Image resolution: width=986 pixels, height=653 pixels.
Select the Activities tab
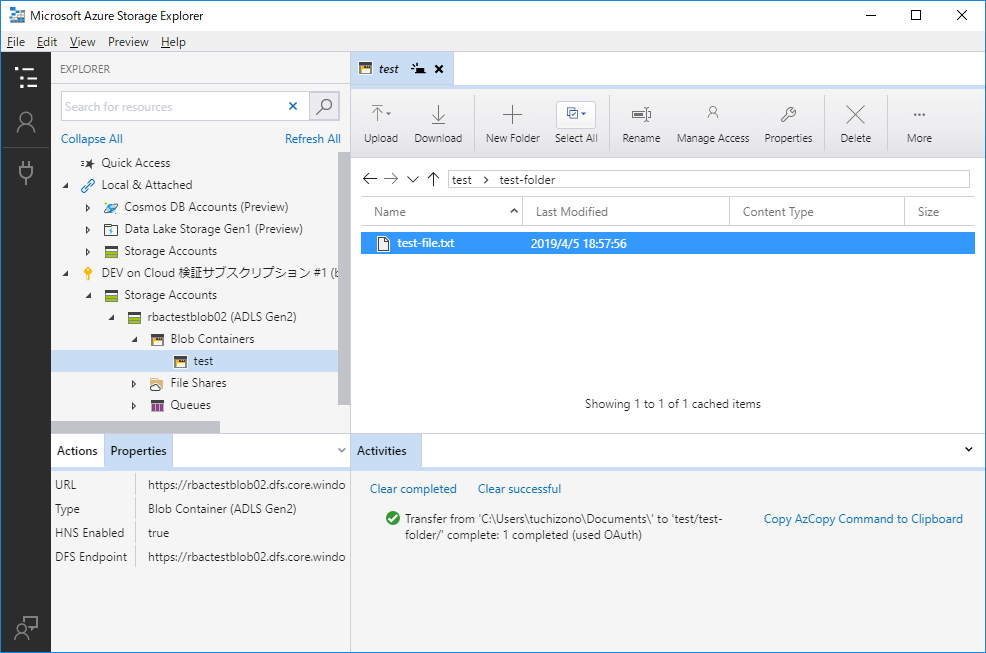coord(385,450)
